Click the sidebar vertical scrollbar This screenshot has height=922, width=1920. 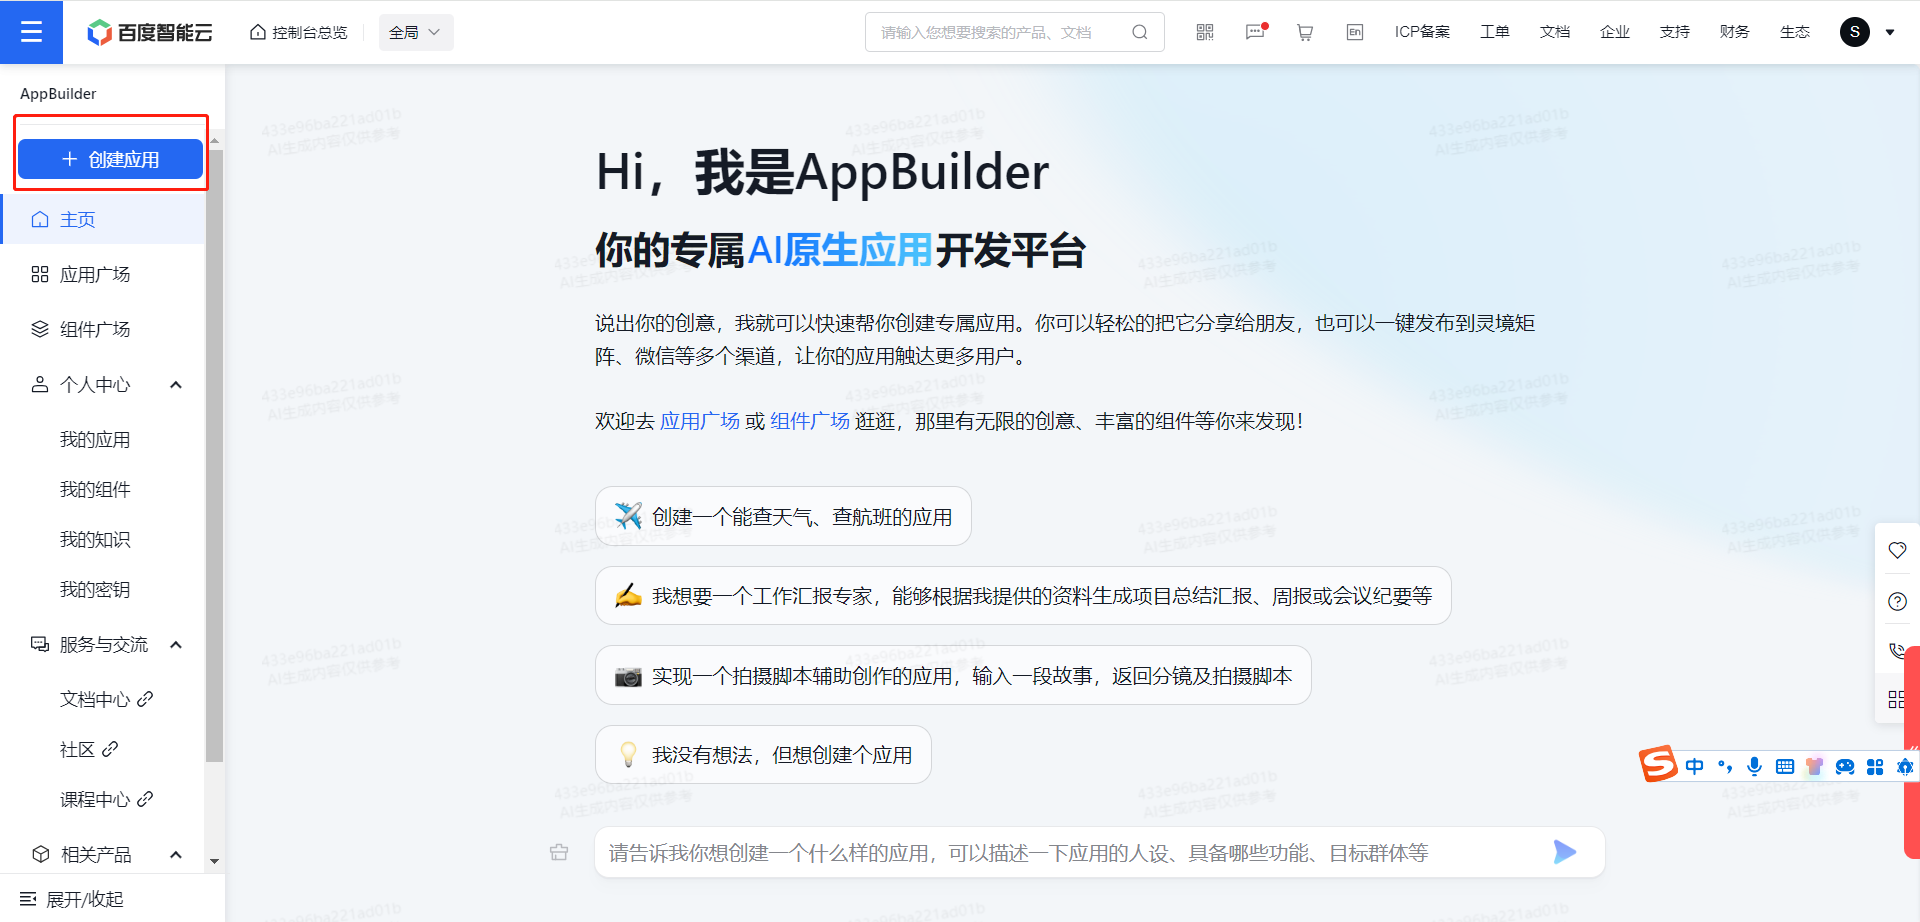tap(214, 455)
